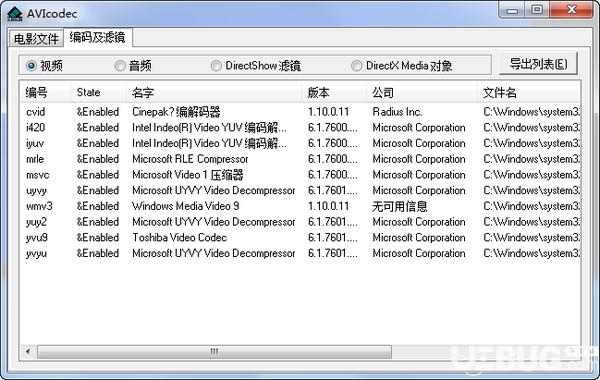This screenshot has height=380, width=600.
Task: Click Microsoft RLE Compressor name
Action: (x=190, y=159)
